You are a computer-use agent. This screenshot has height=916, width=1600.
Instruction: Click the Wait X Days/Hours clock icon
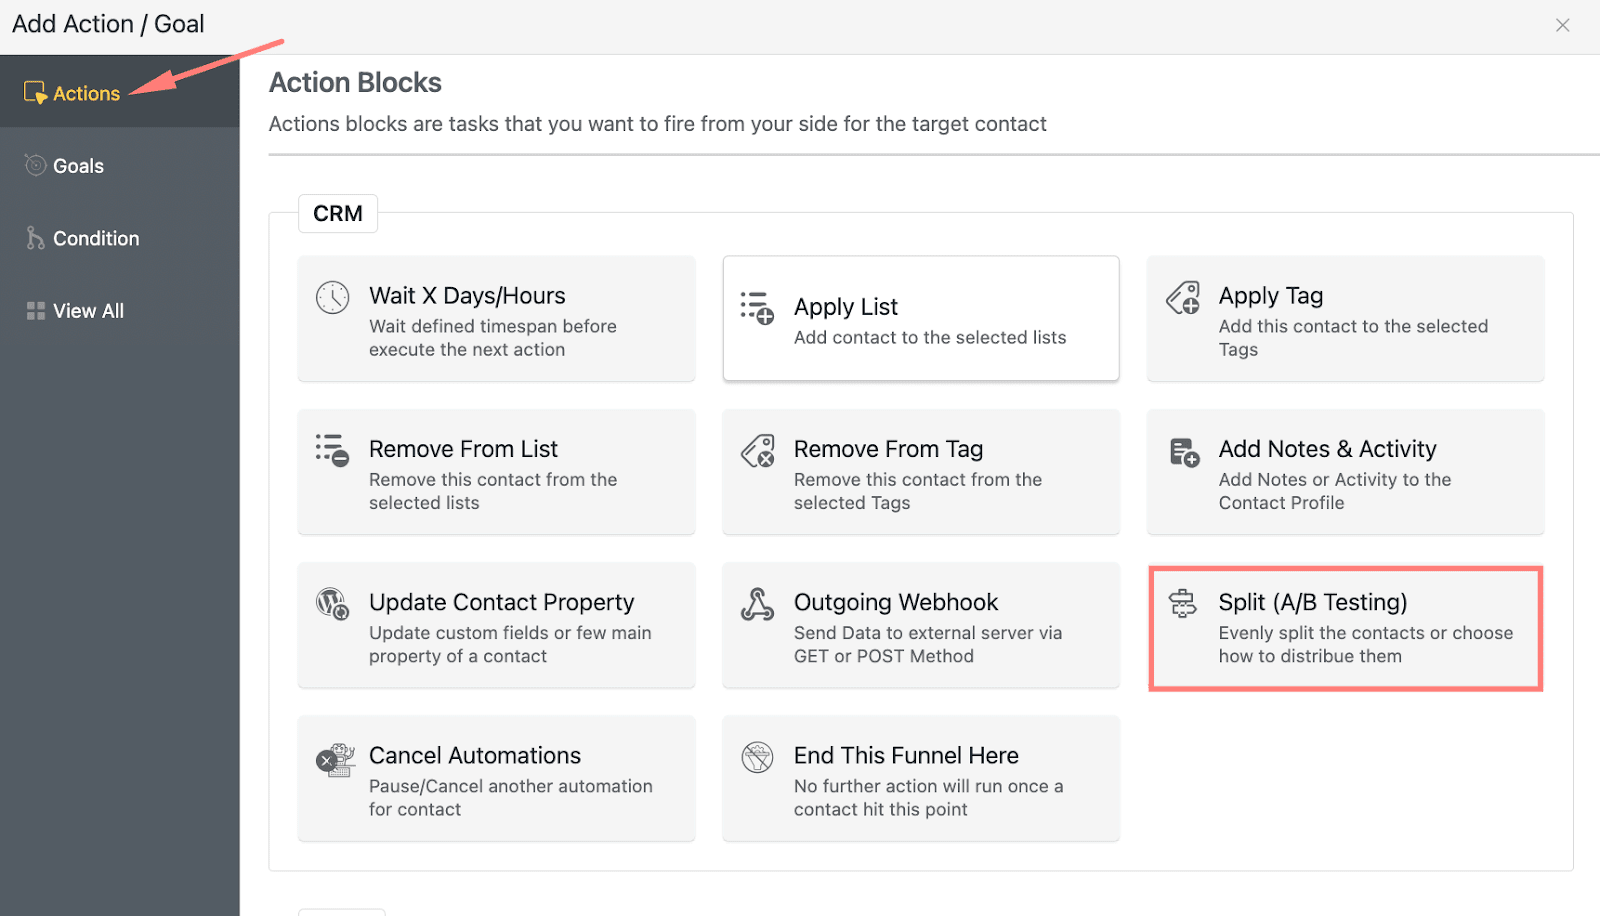[x=332, y=298]
